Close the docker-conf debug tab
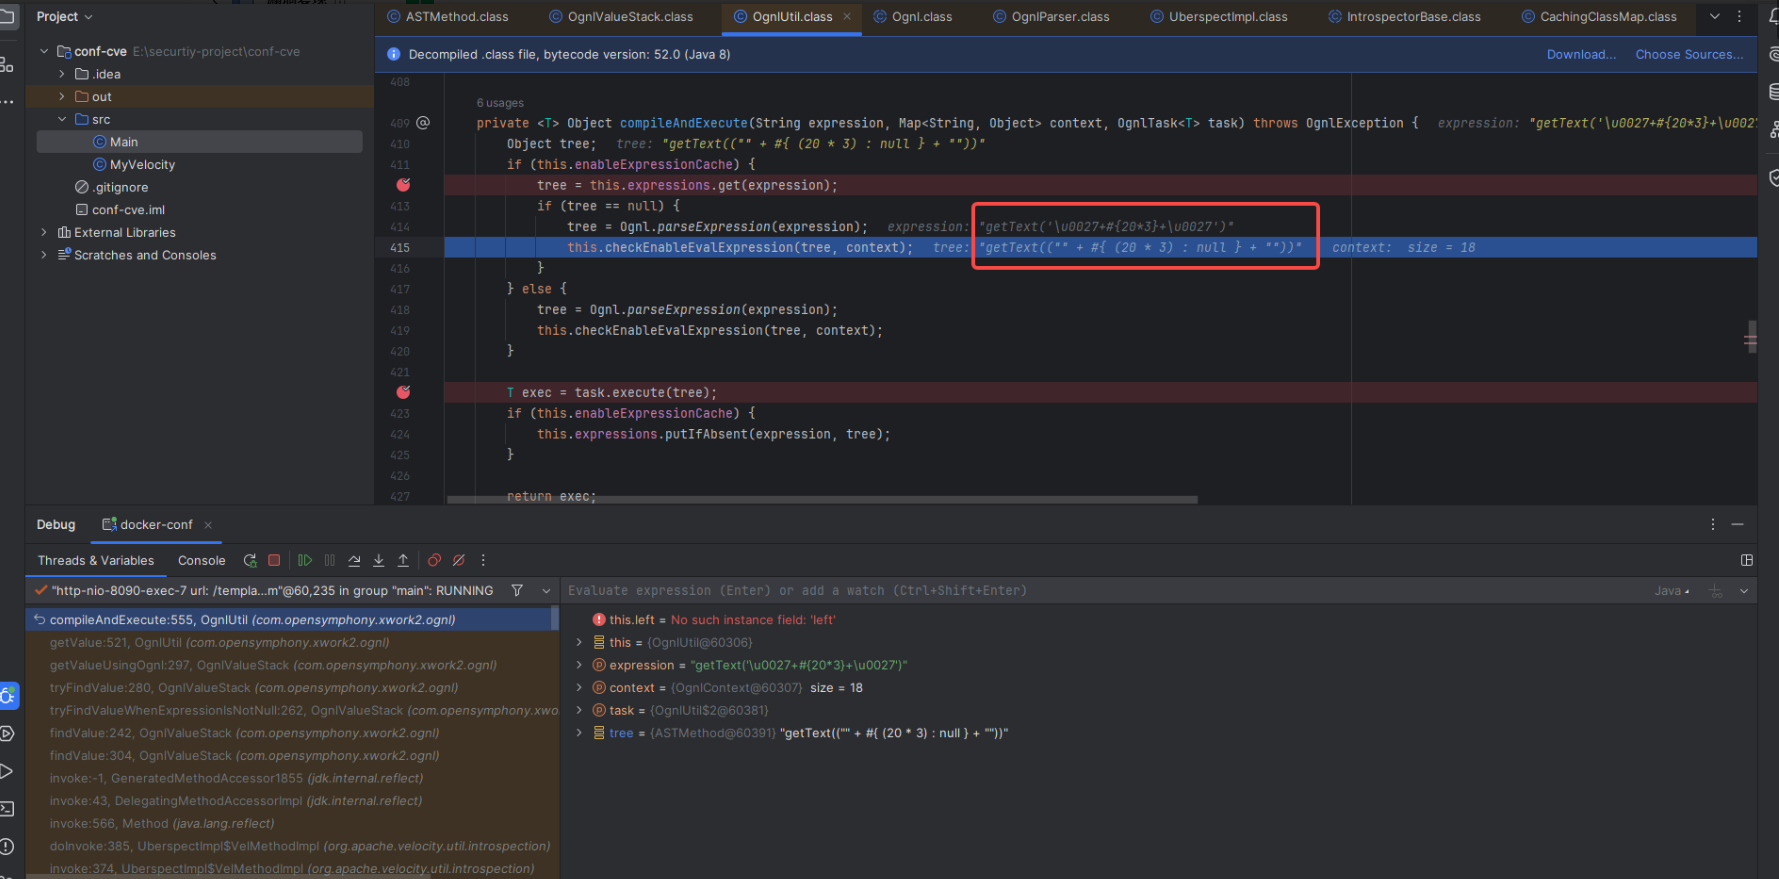Image resolution: width=1779 pixels, height=879 pixels. pos(208,525)
